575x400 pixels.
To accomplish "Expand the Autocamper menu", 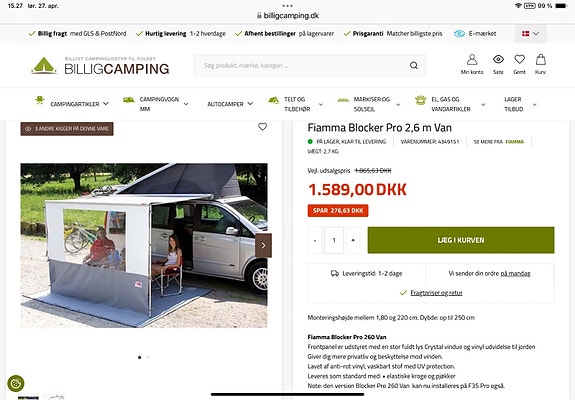I will [x=230, y=104].
